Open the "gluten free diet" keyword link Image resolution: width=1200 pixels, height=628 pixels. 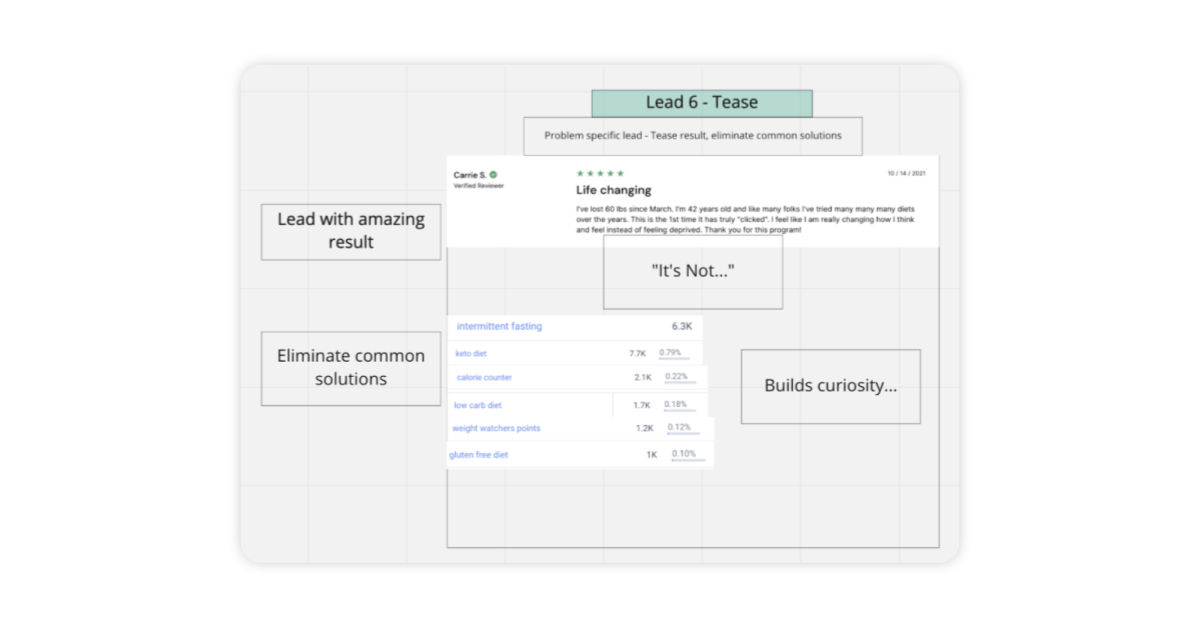[478, 454]
